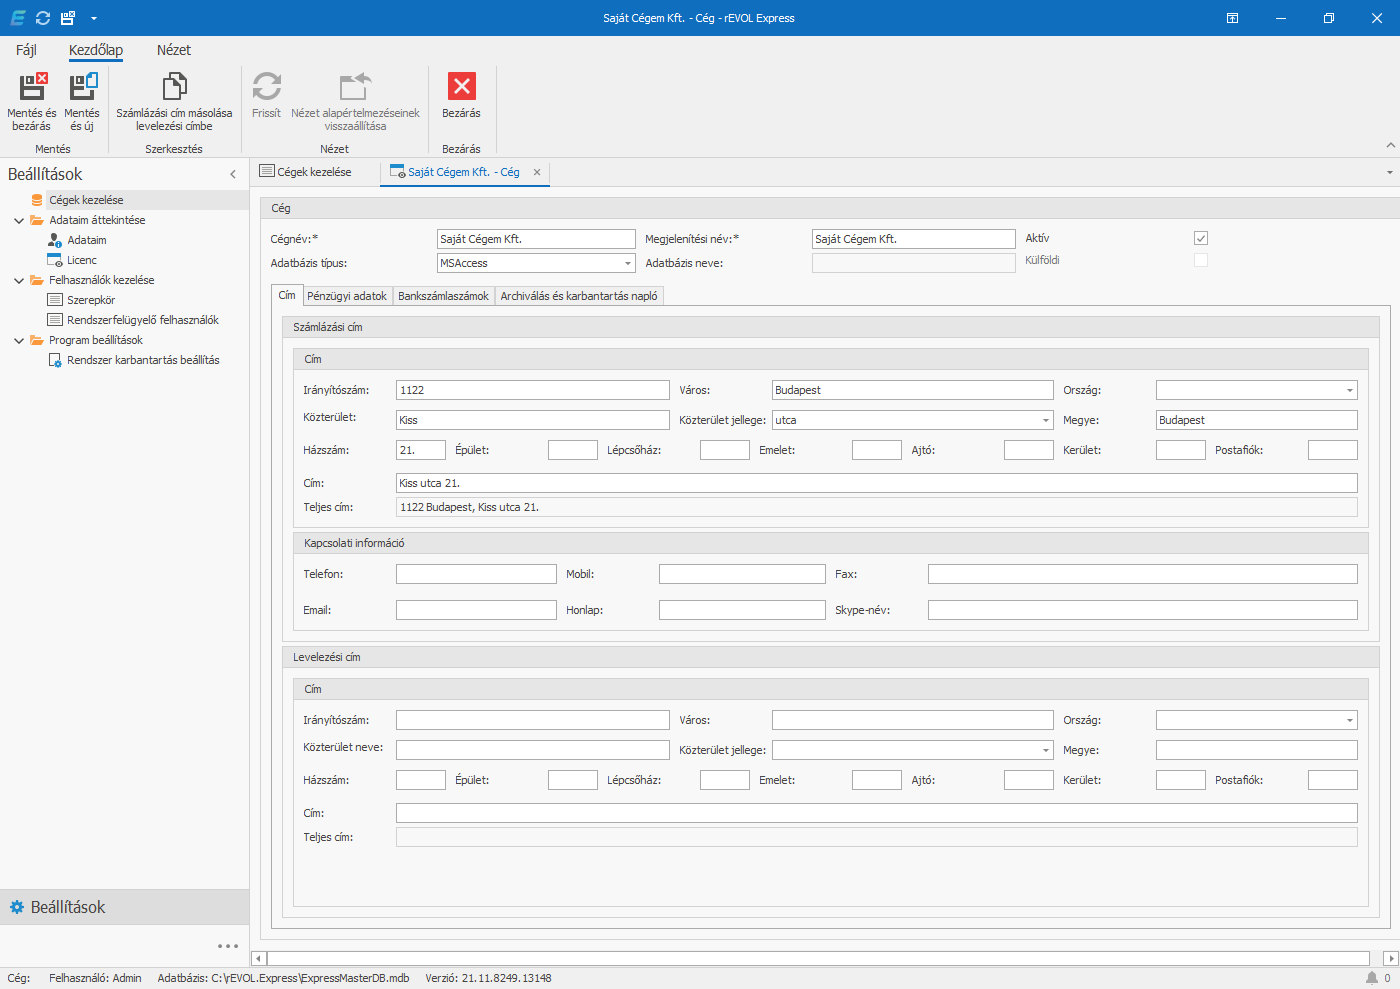1400x989 pixels.
Task: Toggle the Külföldi checkbox
Action: tap(1201, 260)
